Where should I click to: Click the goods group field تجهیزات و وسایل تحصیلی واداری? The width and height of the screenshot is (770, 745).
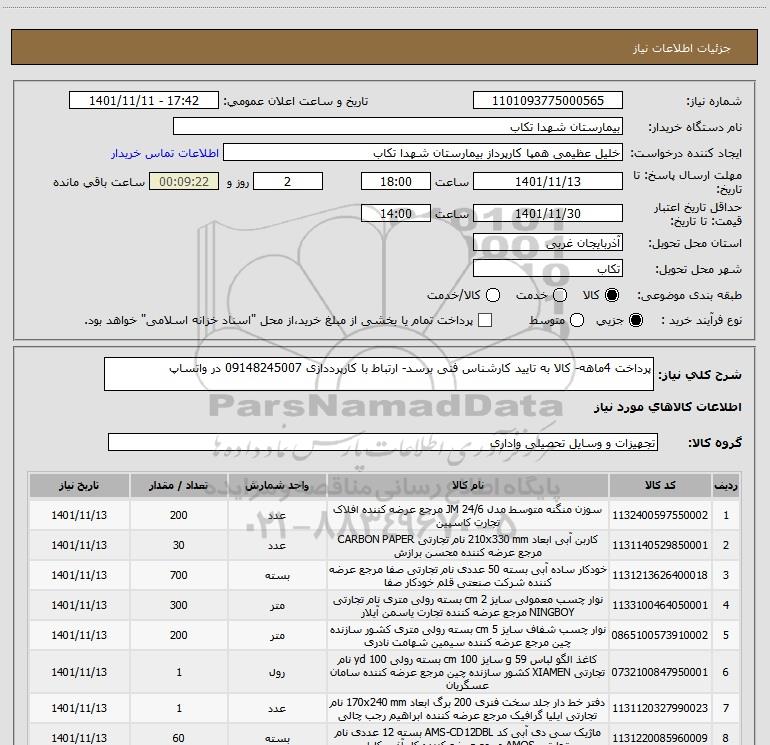(383, 442)
